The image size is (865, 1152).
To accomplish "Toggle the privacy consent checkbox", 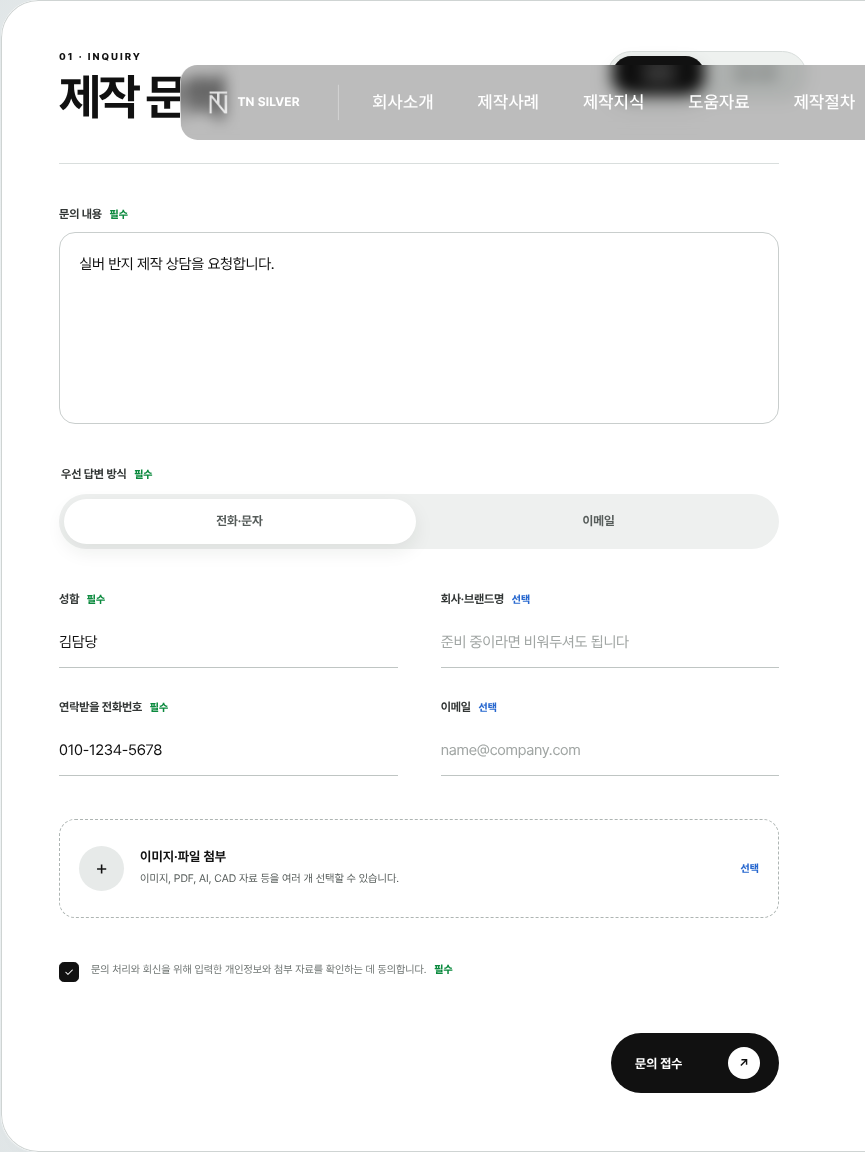I will (69, 972).
